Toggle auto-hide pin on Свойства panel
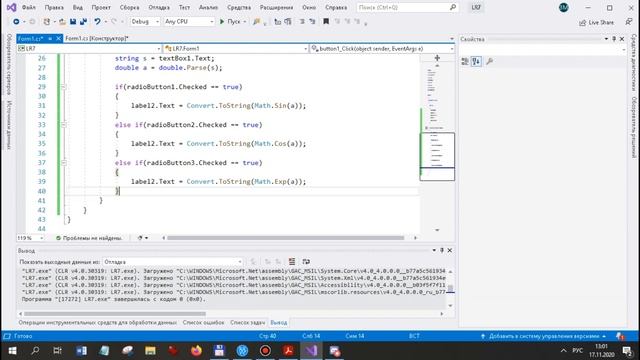Screen dimensions: 640x360 click(614, 39)
